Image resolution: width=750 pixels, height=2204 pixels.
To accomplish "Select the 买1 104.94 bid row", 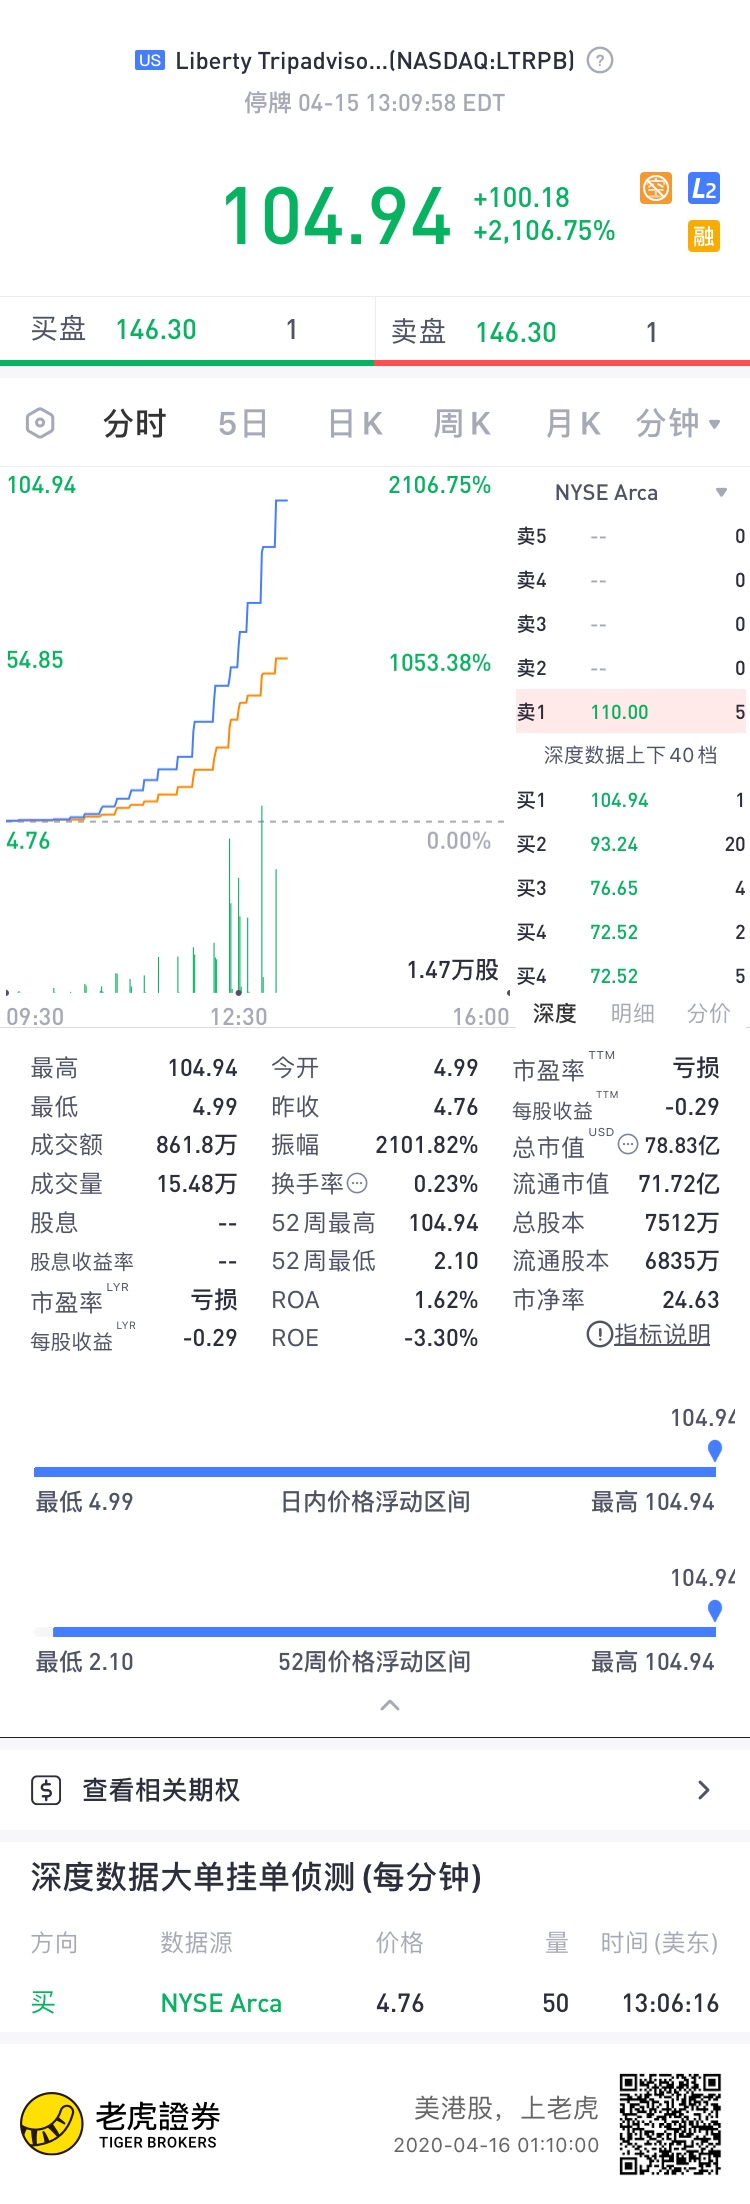I will coord(631,800).
